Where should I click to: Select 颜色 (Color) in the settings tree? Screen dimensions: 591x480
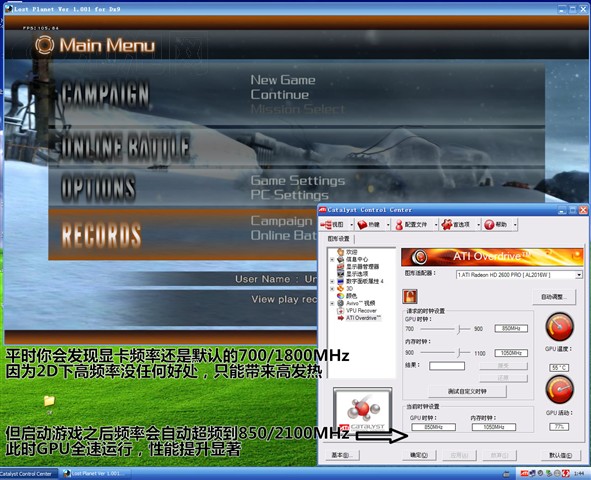pyautogui.click(x=351, y=296)
